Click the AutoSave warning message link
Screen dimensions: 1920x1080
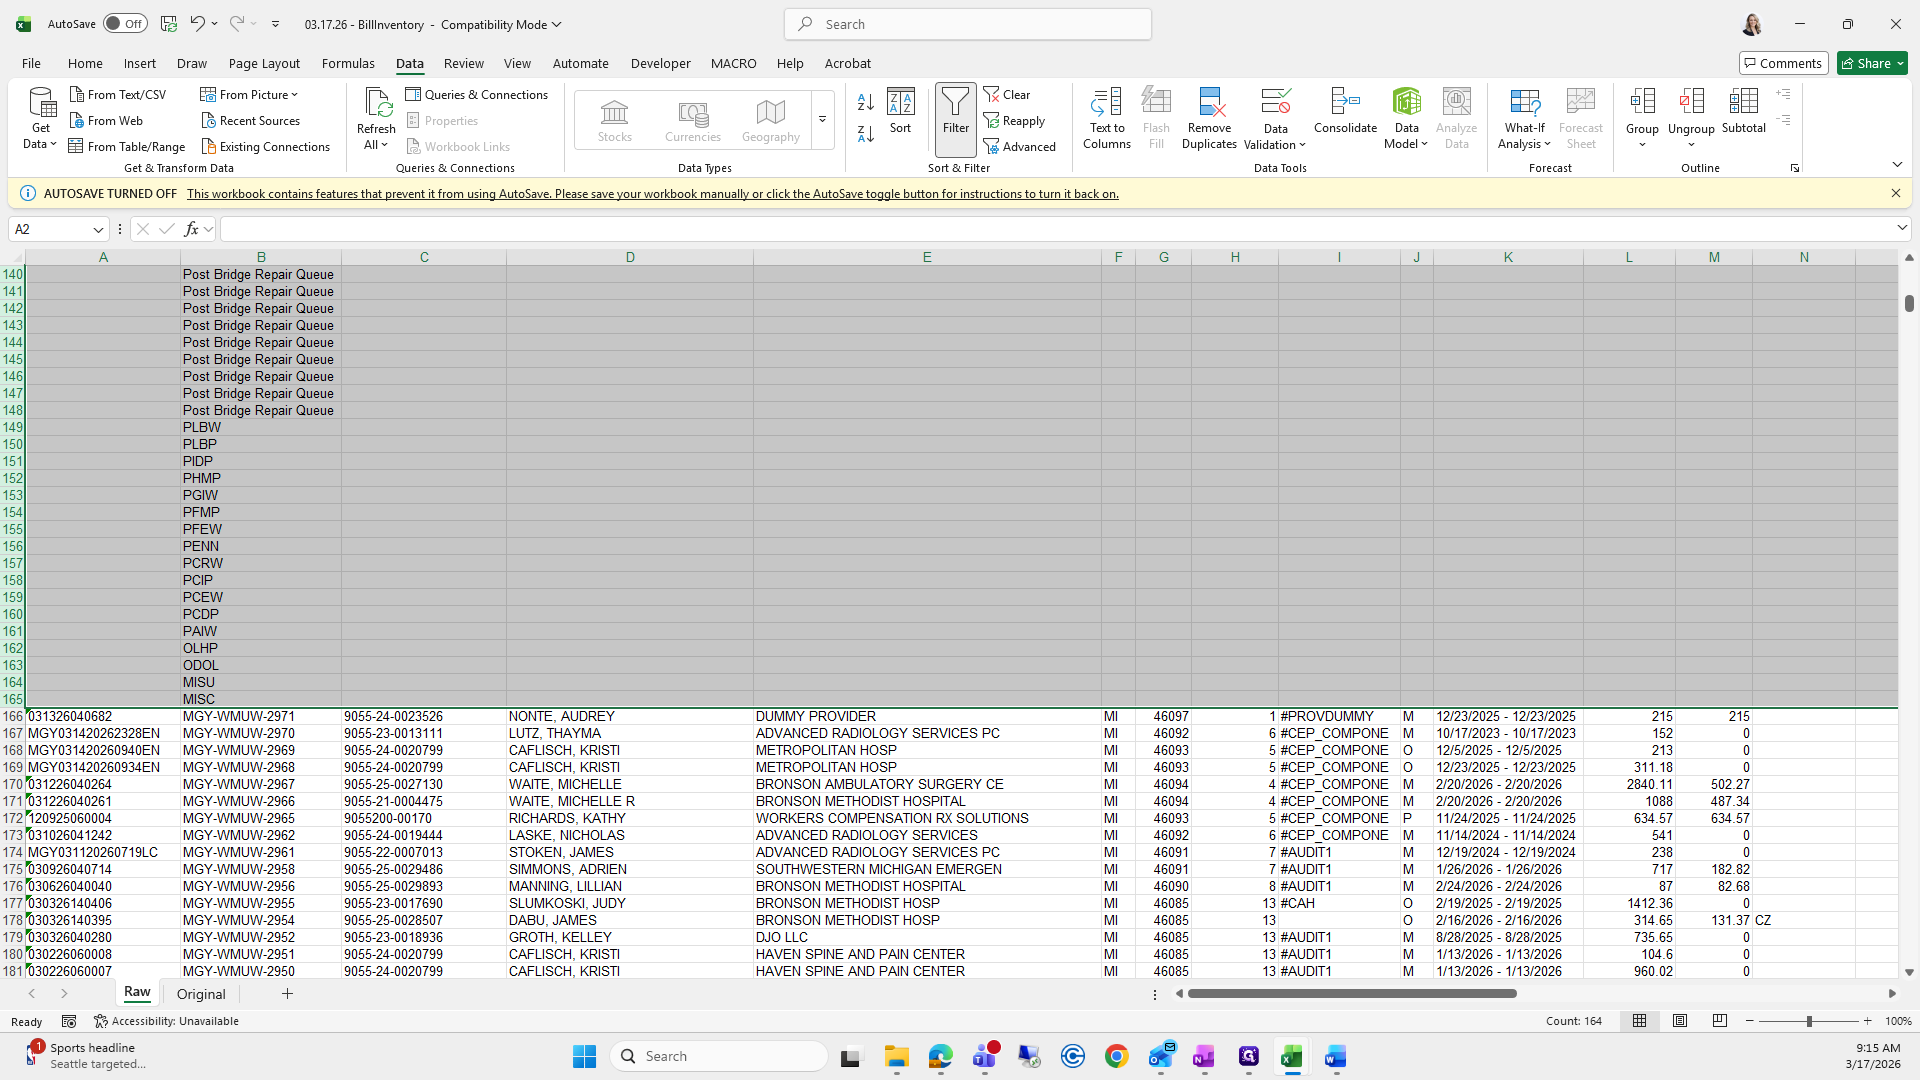(652, 194)
